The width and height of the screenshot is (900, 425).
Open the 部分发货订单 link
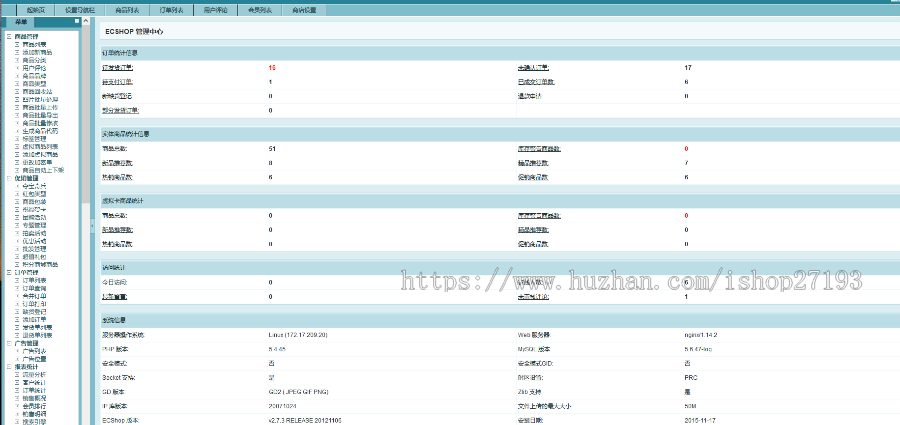(121, 110)
